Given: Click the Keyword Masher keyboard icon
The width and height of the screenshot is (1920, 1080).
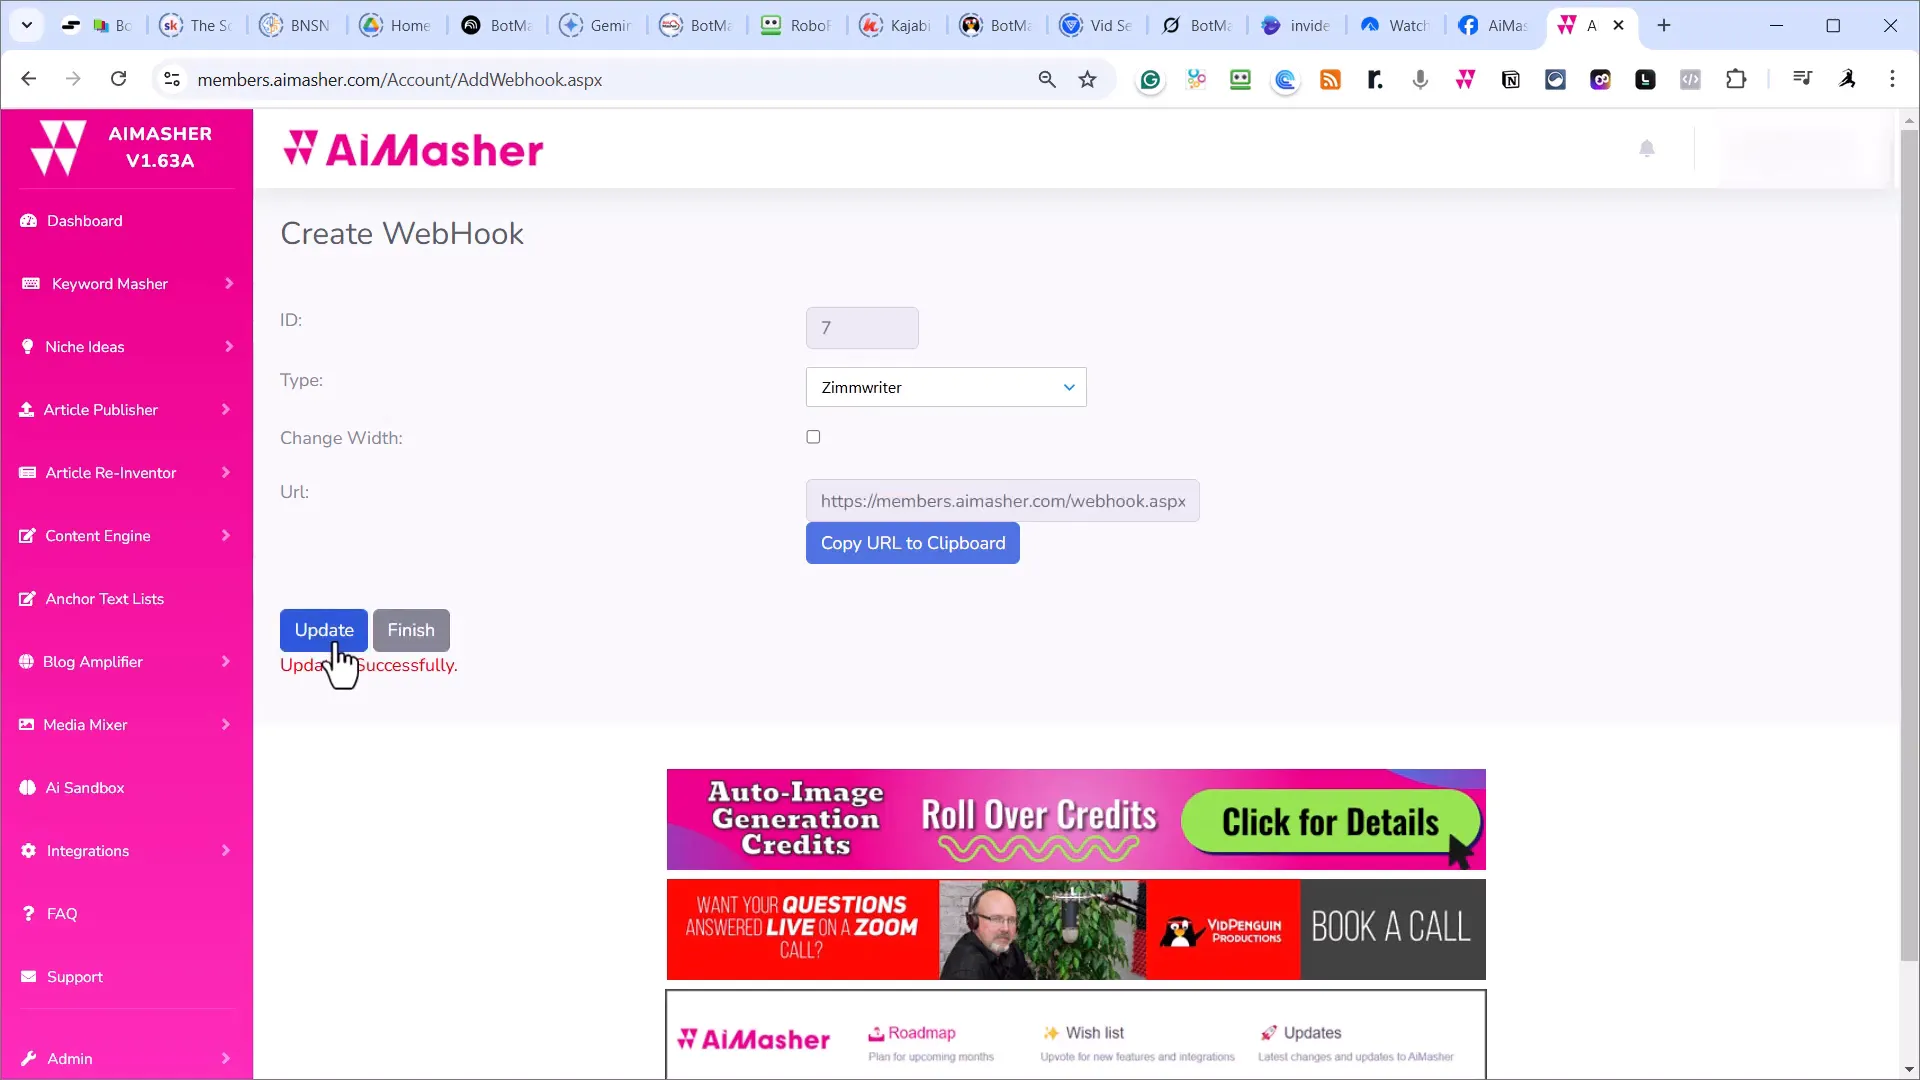Looking at the screenshot, I should 31,284.
